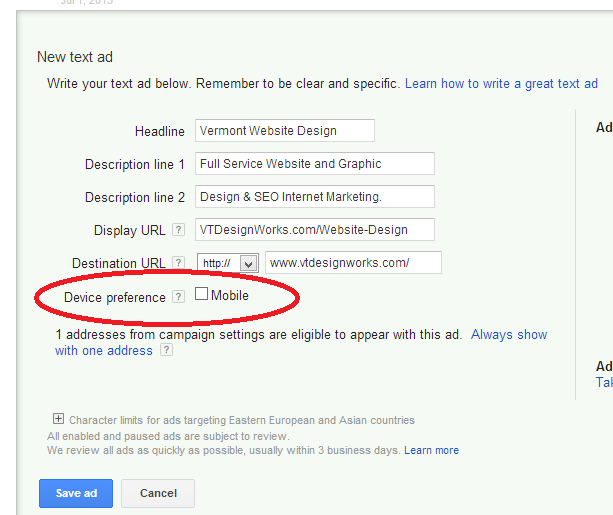This screenshot has width=613, height=515.
Task: Open the Display URL help icon
Action: pos(178,230)
